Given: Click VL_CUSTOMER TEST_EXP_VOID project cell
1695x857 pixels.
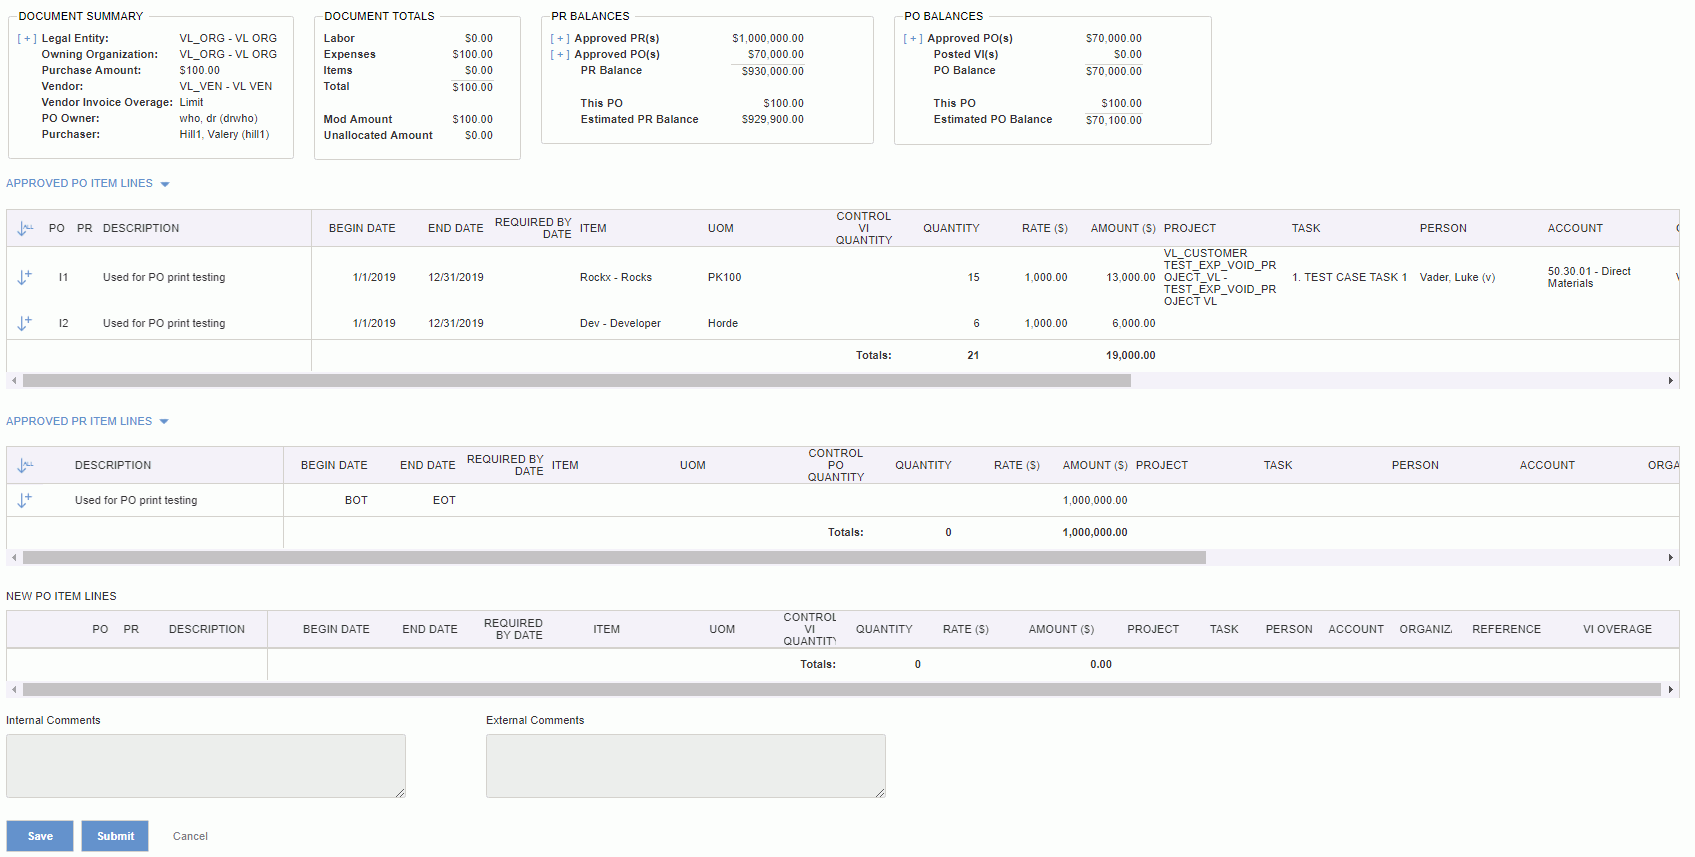Looking at the screenshot, I should [1220, 278].
